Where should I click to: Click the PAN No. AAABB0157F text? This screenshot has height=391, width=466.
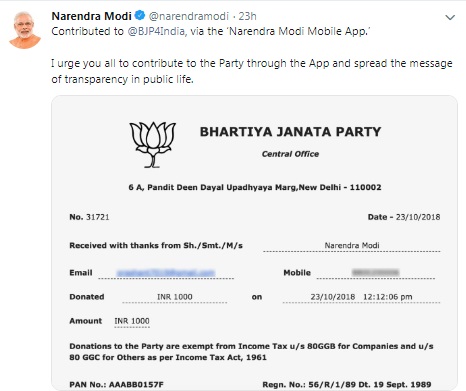pos(116,384)
